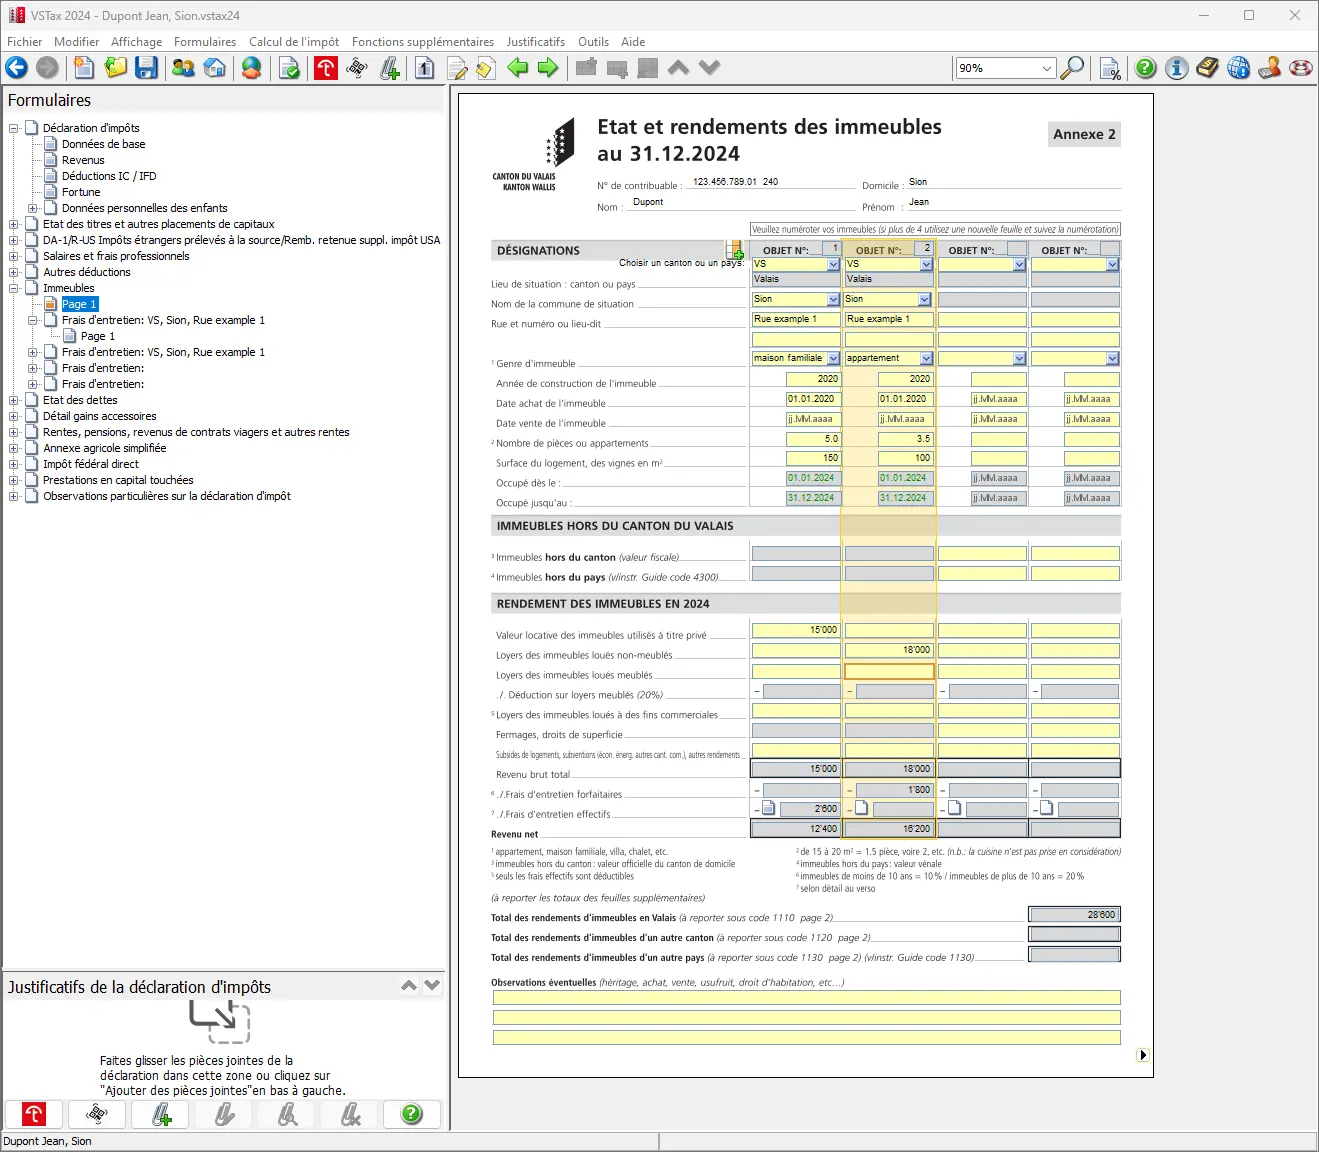Click the magnifying glass zoom icon
The width and height of the screenshot is (1319, 1152).
pyautogui.click(x=1072, y=68)
